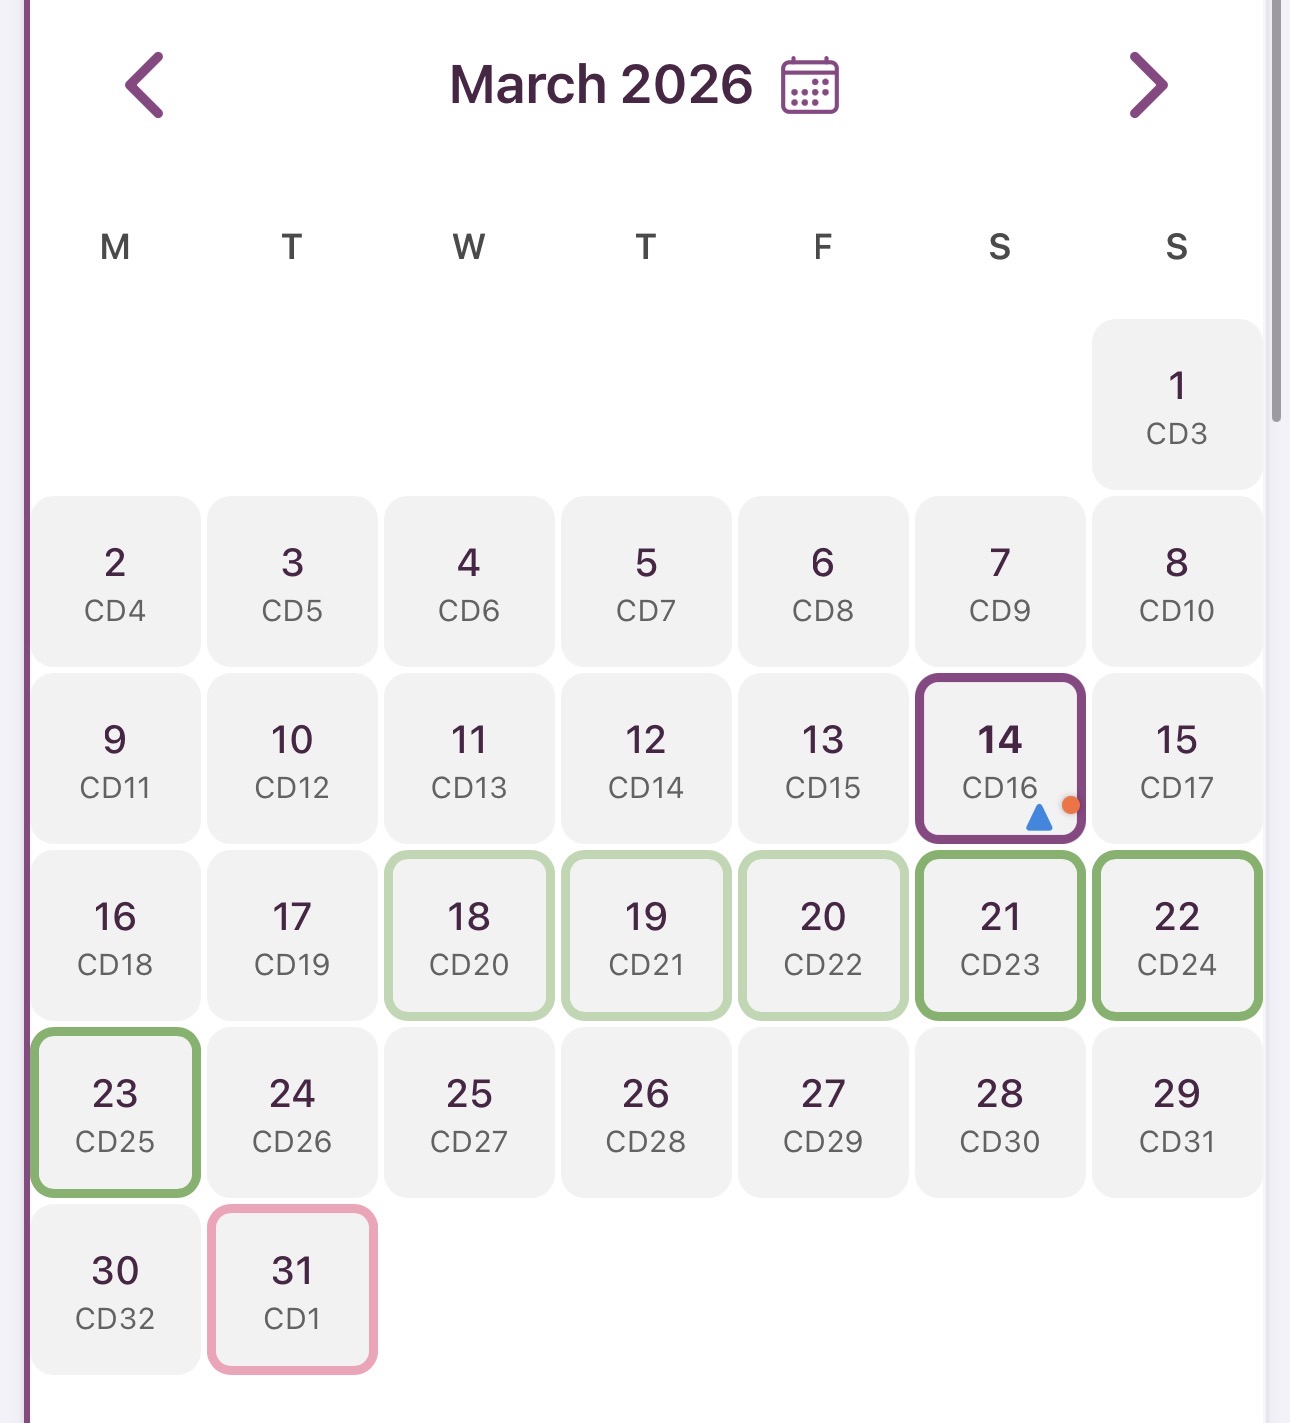
Task: Select March 5 labeled CD7
Action: (646, 581)
